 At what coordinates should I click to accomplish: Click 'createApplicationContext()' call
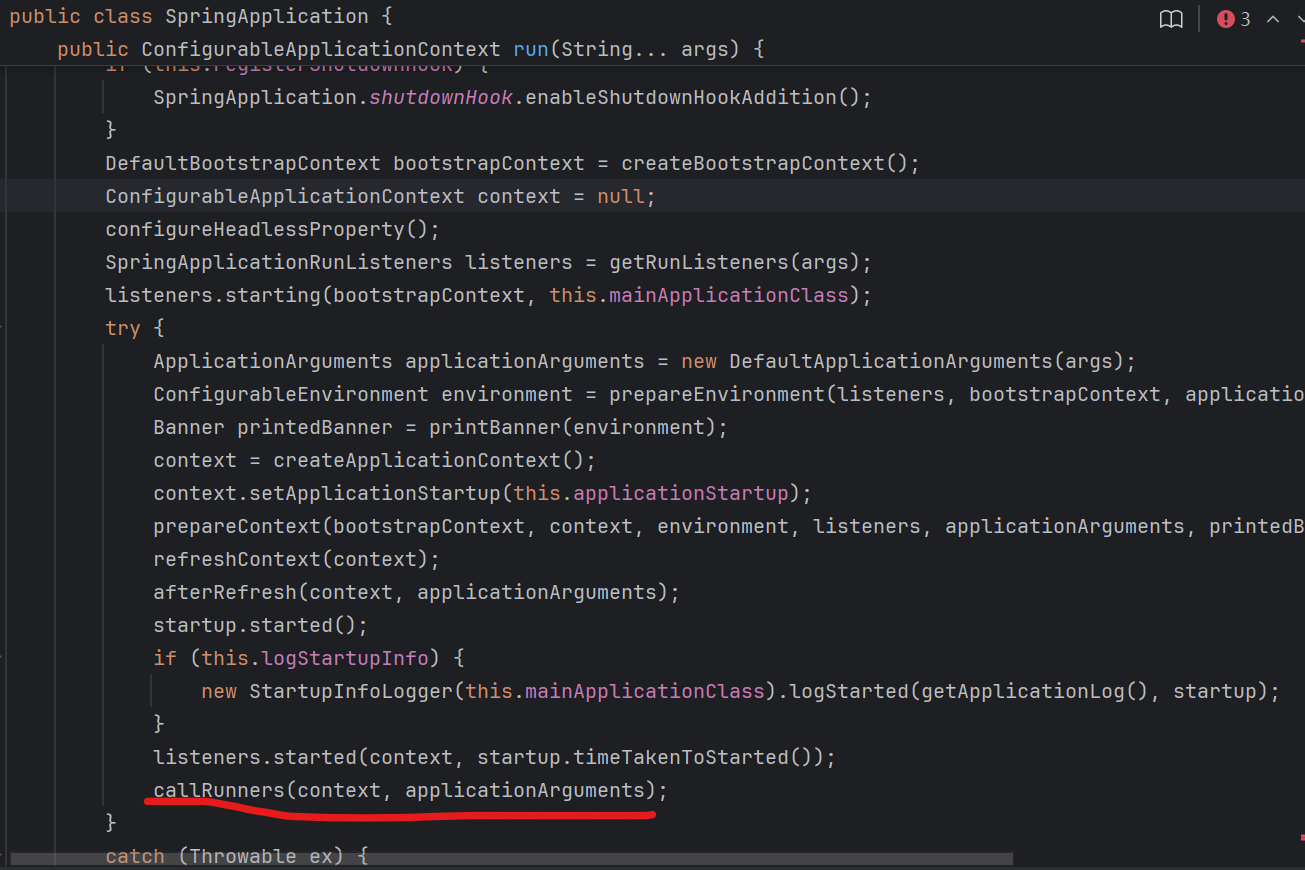(x=429, y=460)
